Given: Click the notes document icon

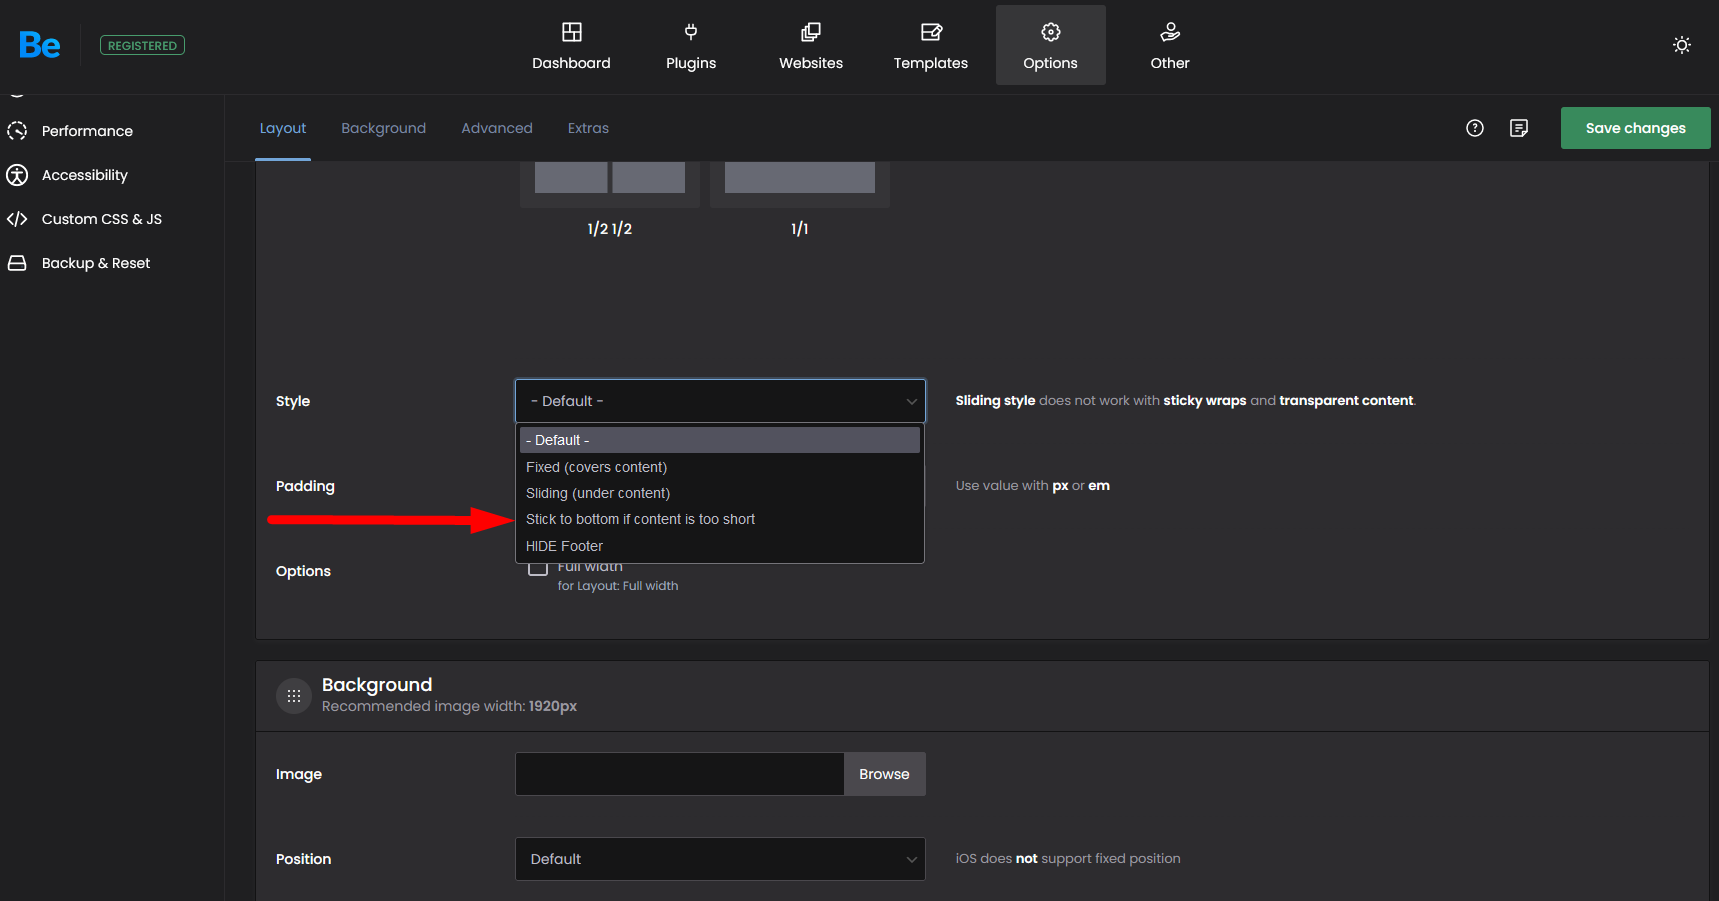Looking at the screenshot, I should pos(1519,128).
